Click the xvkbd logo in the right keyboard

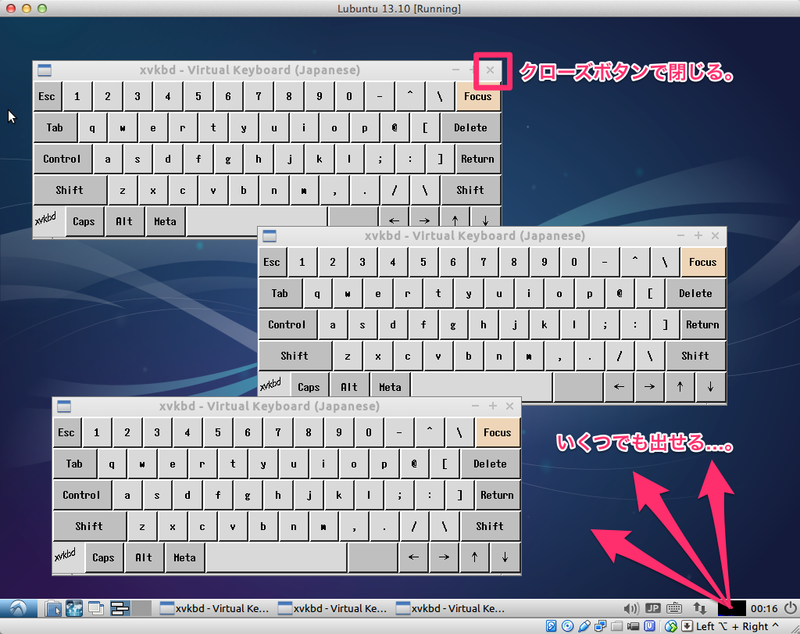point(270,385)
